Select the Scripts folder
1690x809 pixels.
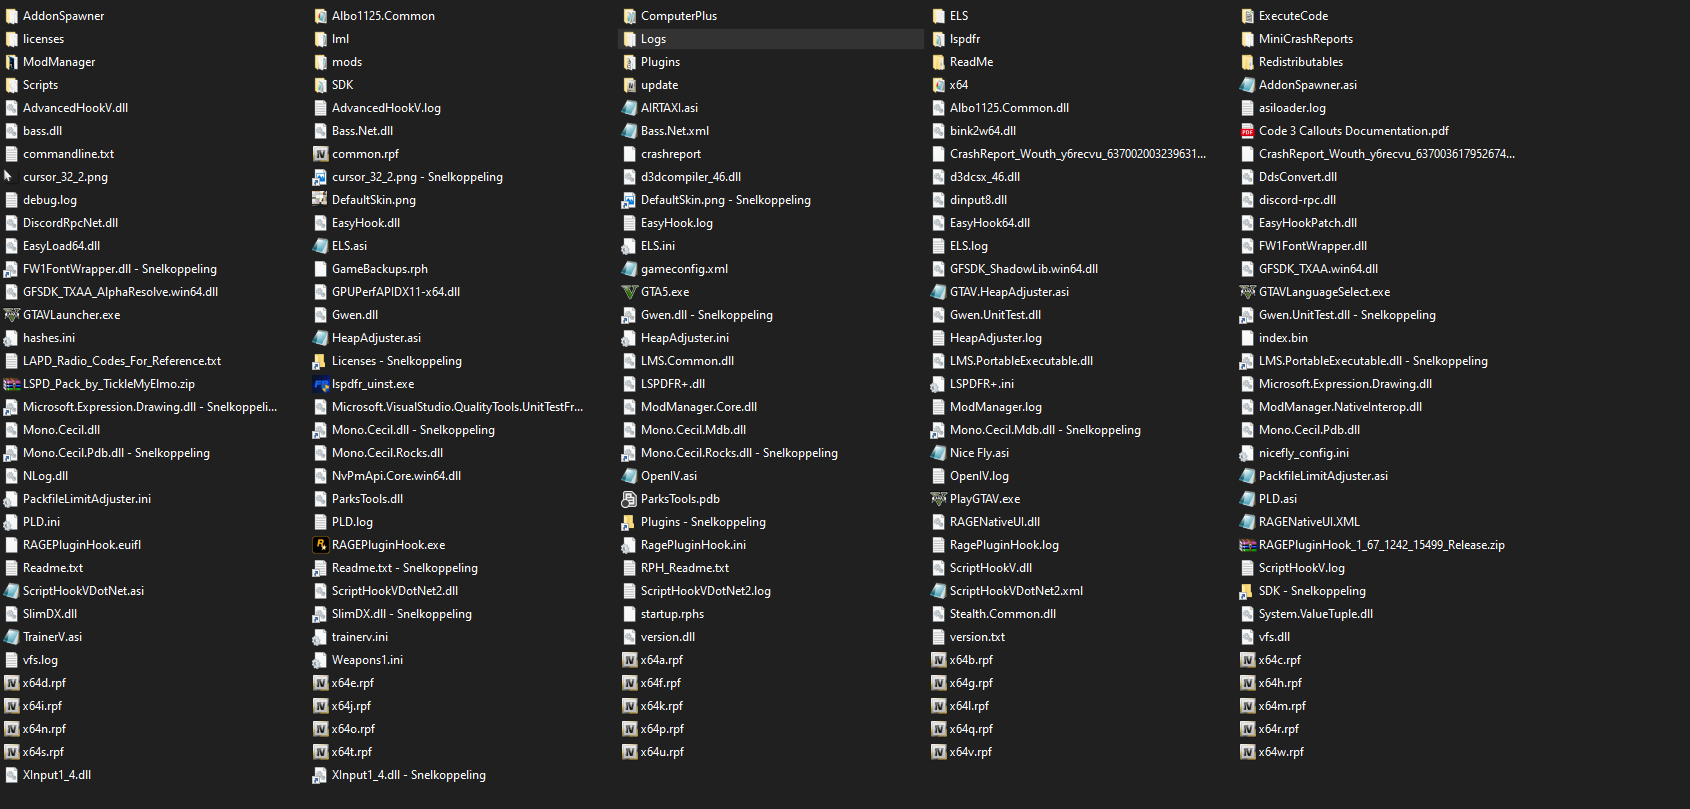[32, 85]
